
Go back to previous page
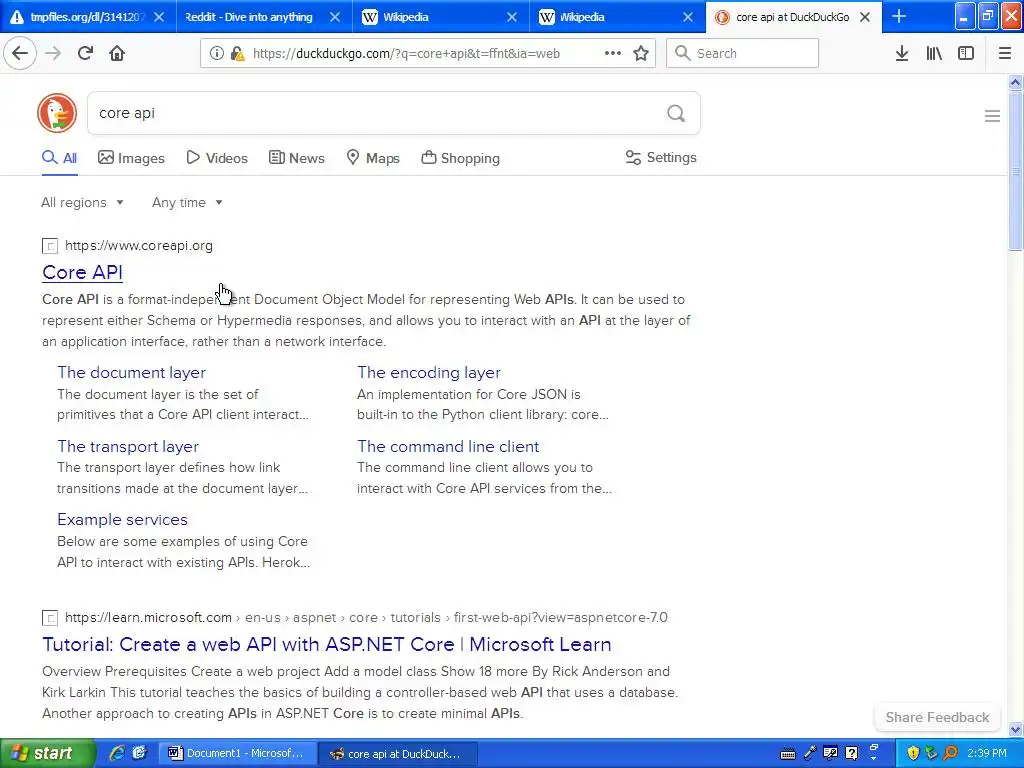click(x=20, y=53)
